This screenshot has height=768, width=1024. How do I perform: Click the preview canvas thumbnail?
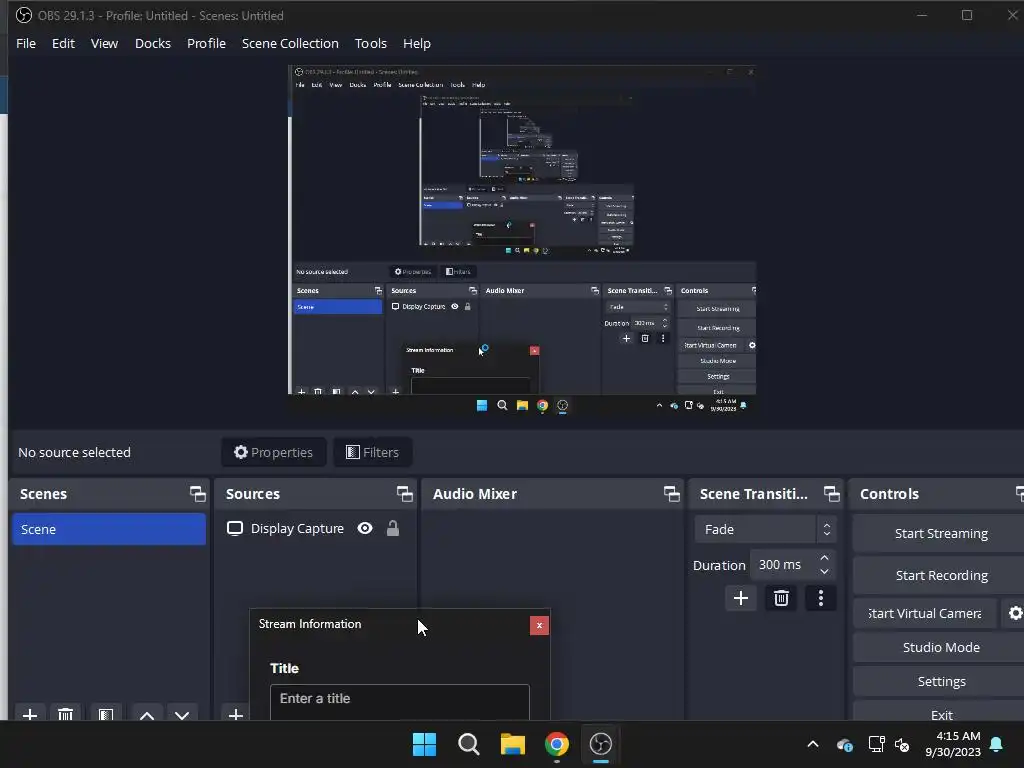pos(522,239)
